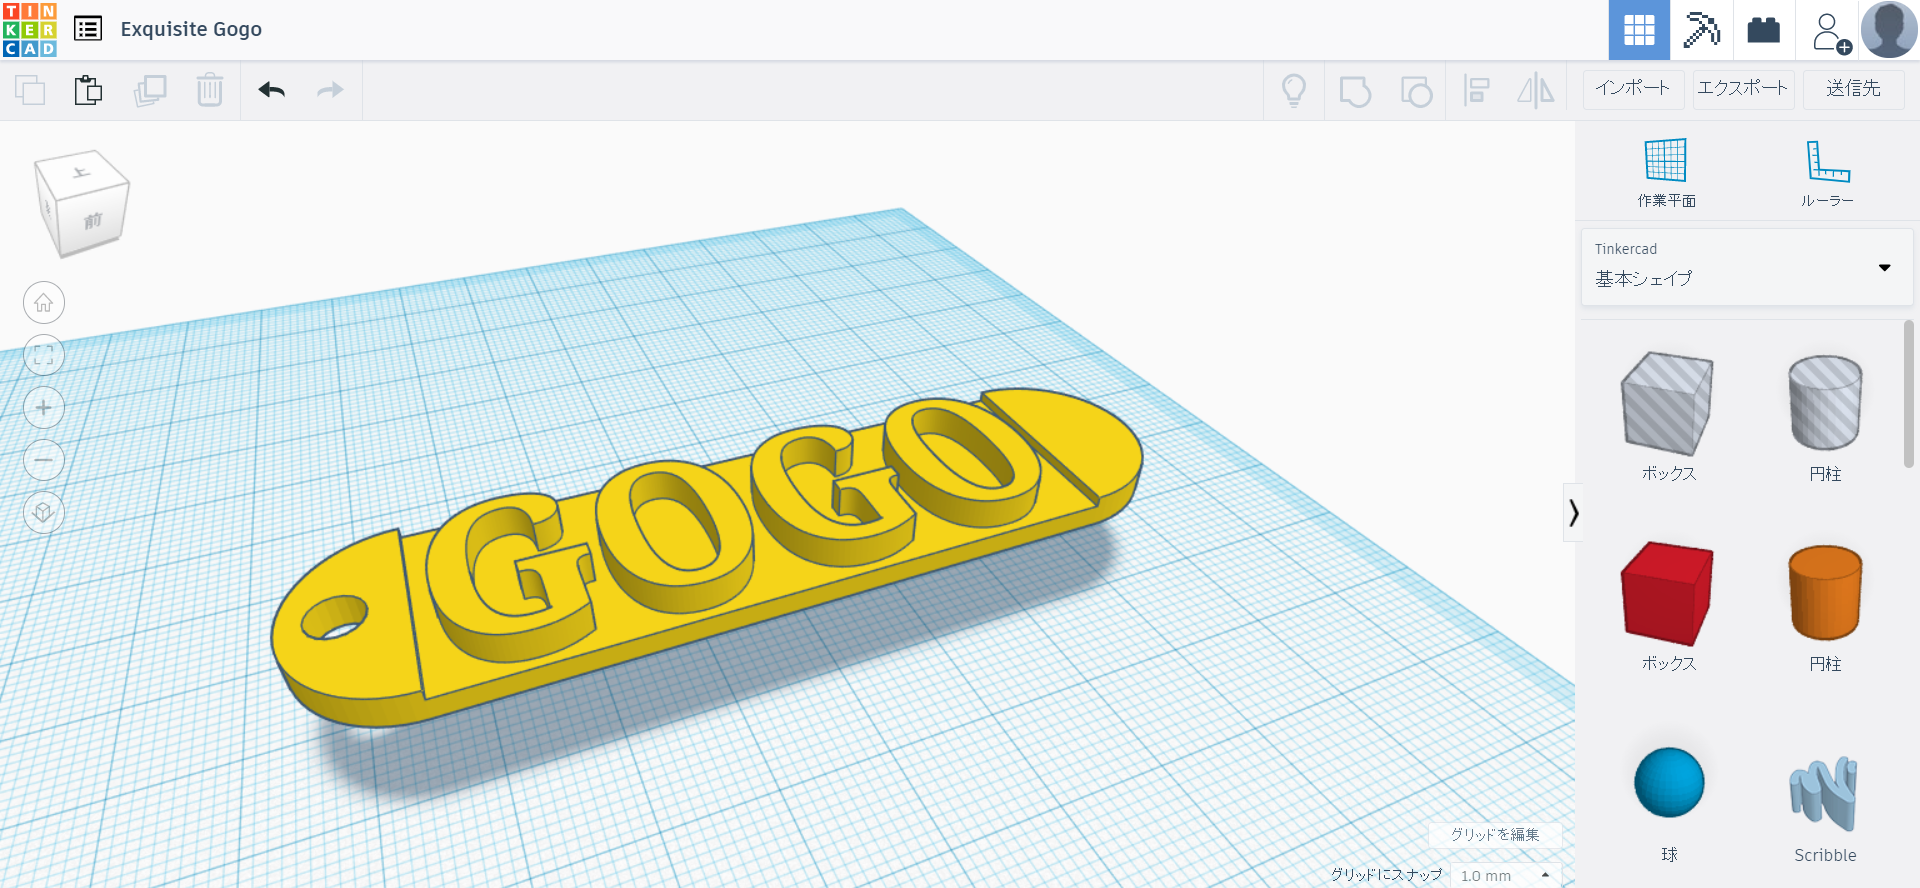Open the 基本シェイプ shapes dropdown
Screen dimensions: 1920x888
[1746, 267]
